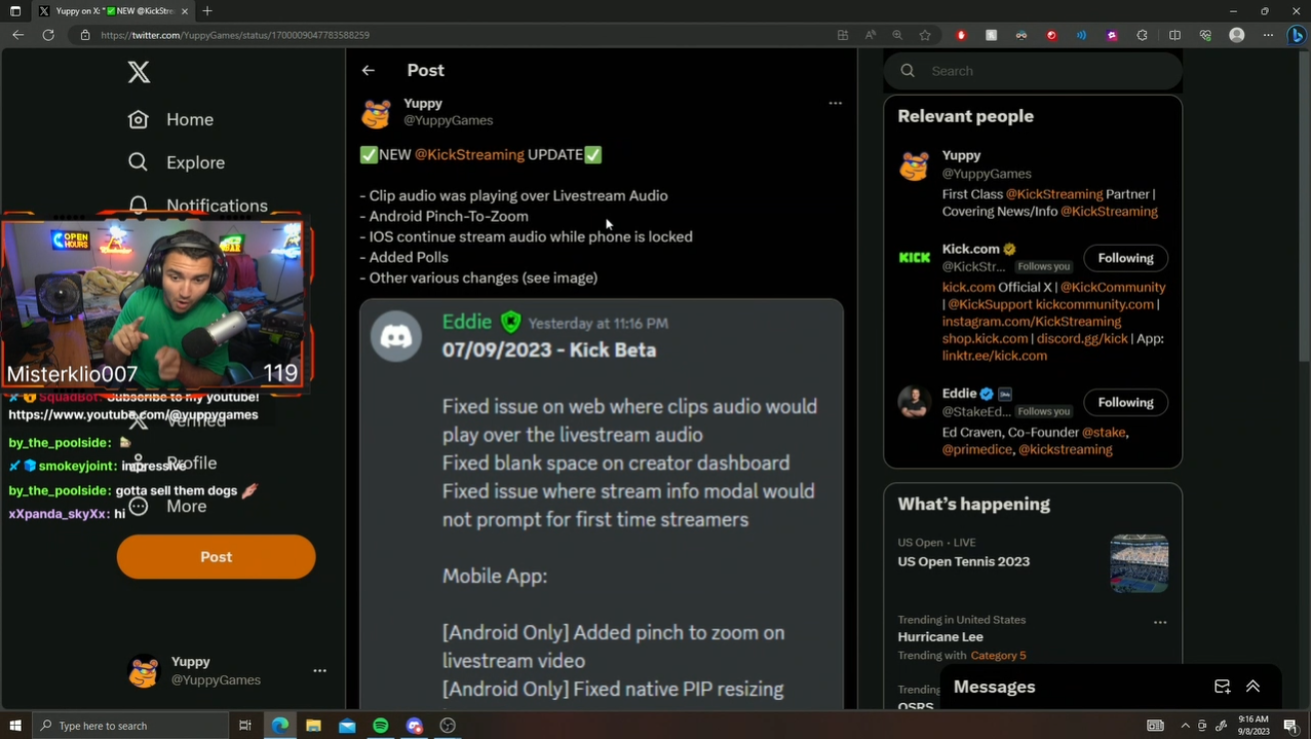Viewport: 1311px width, 739px height.
Task: Open Yuppy's avatar on the post
Action: pyautogui.click(x=376, y=113)
